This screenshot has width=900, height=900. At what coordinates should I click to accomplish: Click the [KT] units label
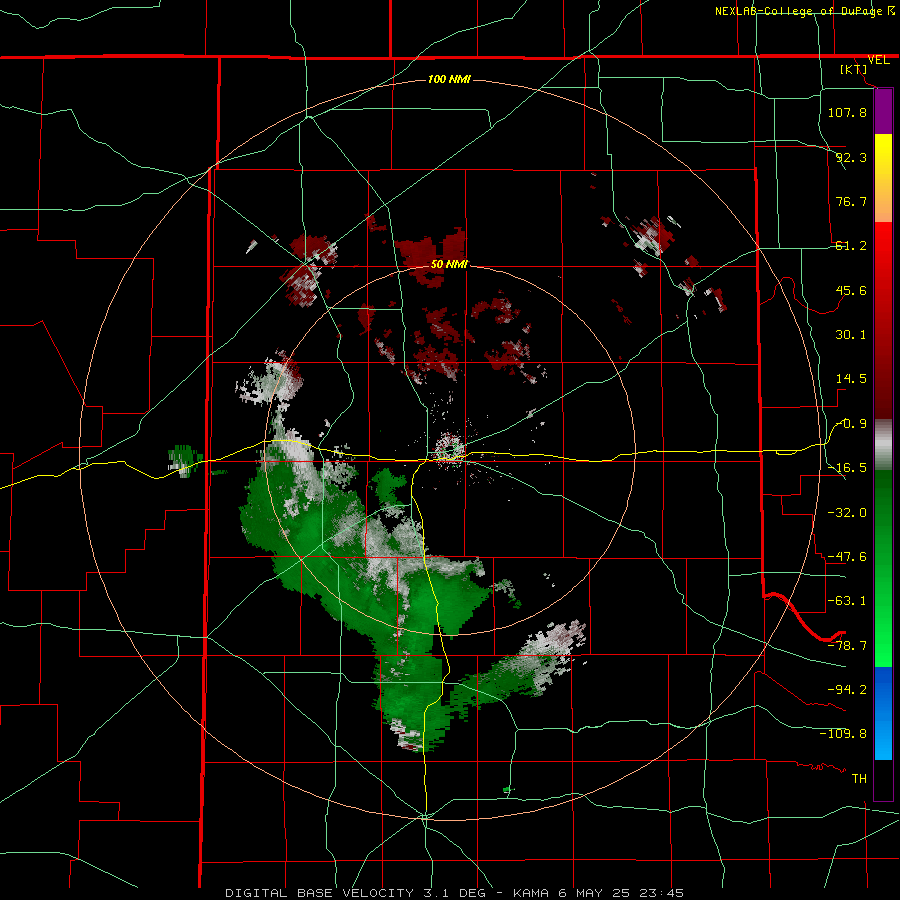(x=854, y=69)
